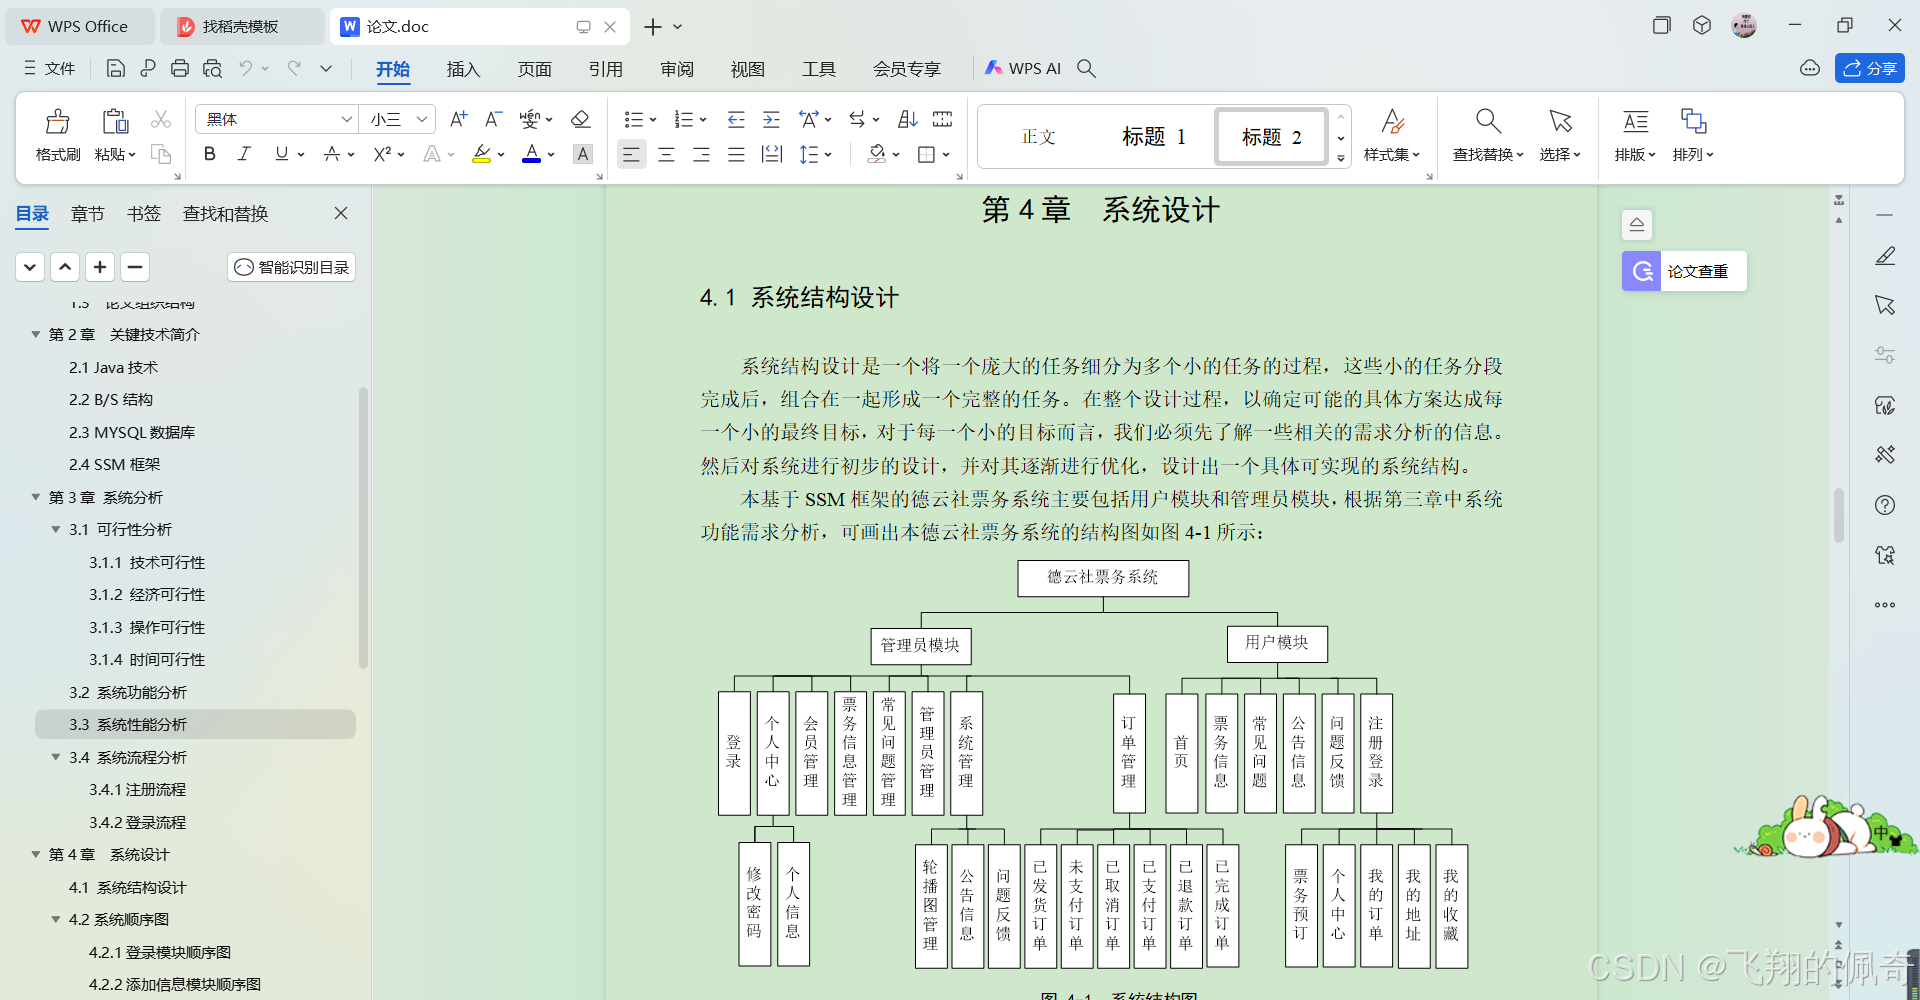Click the settings sliders icon in right sidebar
Screen dimensions: 1920x1000
coord(1885,355)
